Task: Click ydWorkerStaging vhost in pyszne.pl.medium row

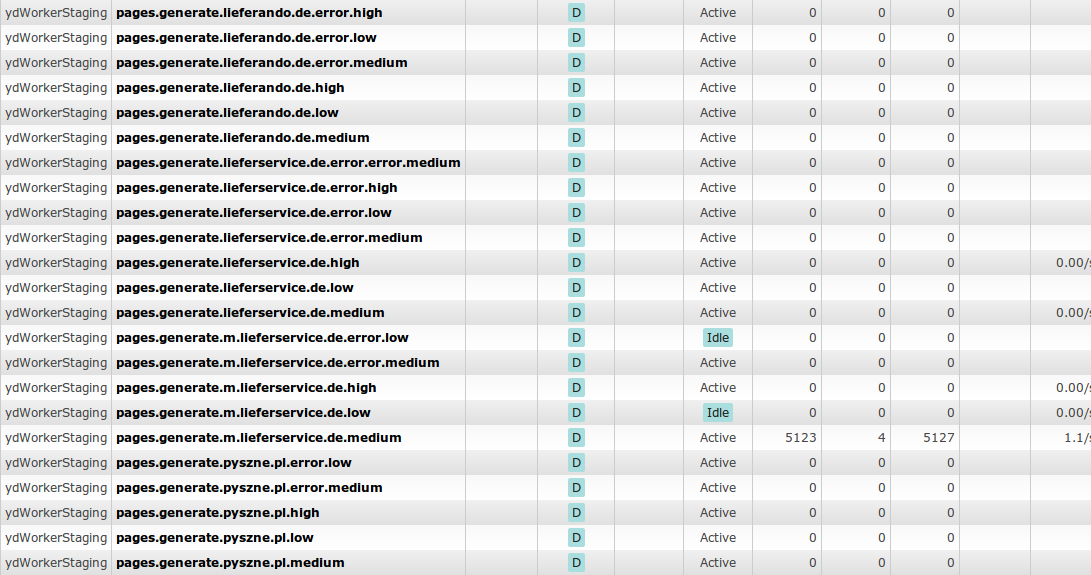Action: pos(56,563)
